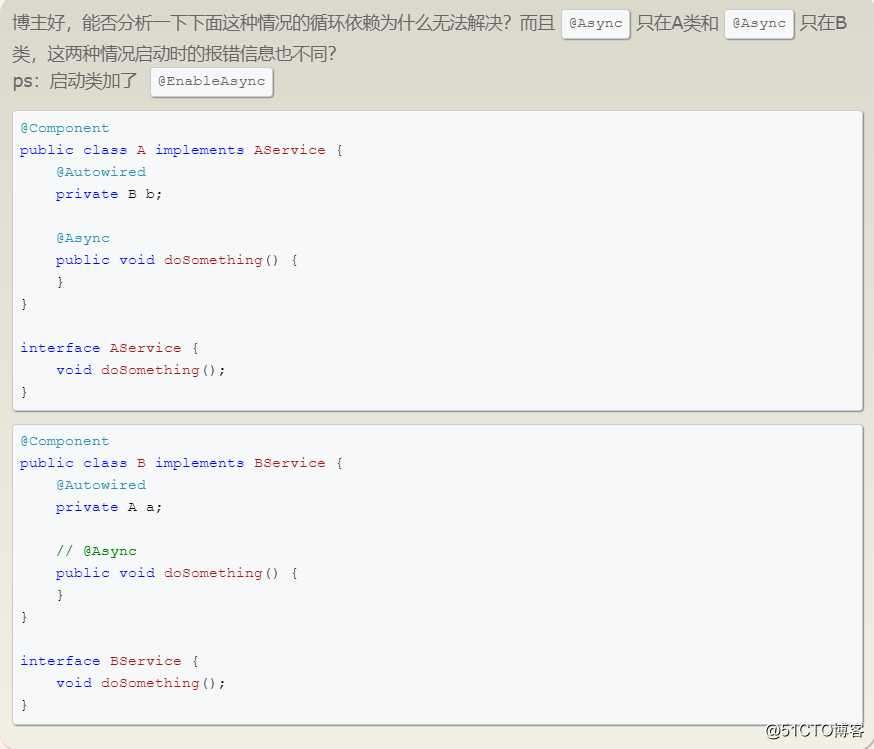Screen dimensions: 874x749
Task: Click the text 'ps：启动类加了'
Action: [x=75, y=81]
